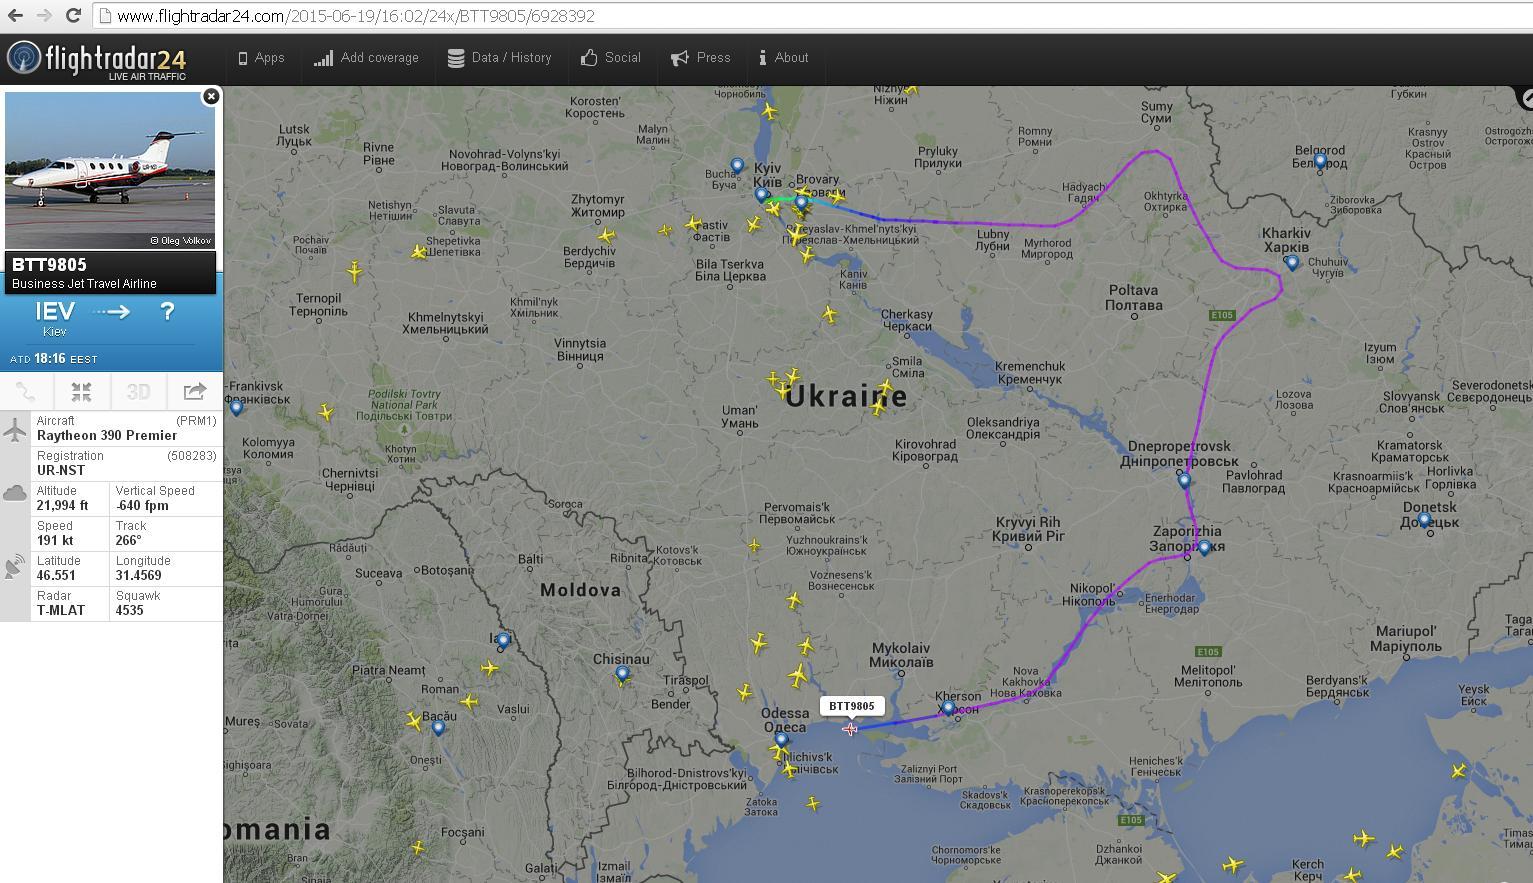Click the Chisinau airport pin marker
Screen dimensions: 1533x883
tap(622, 673)
